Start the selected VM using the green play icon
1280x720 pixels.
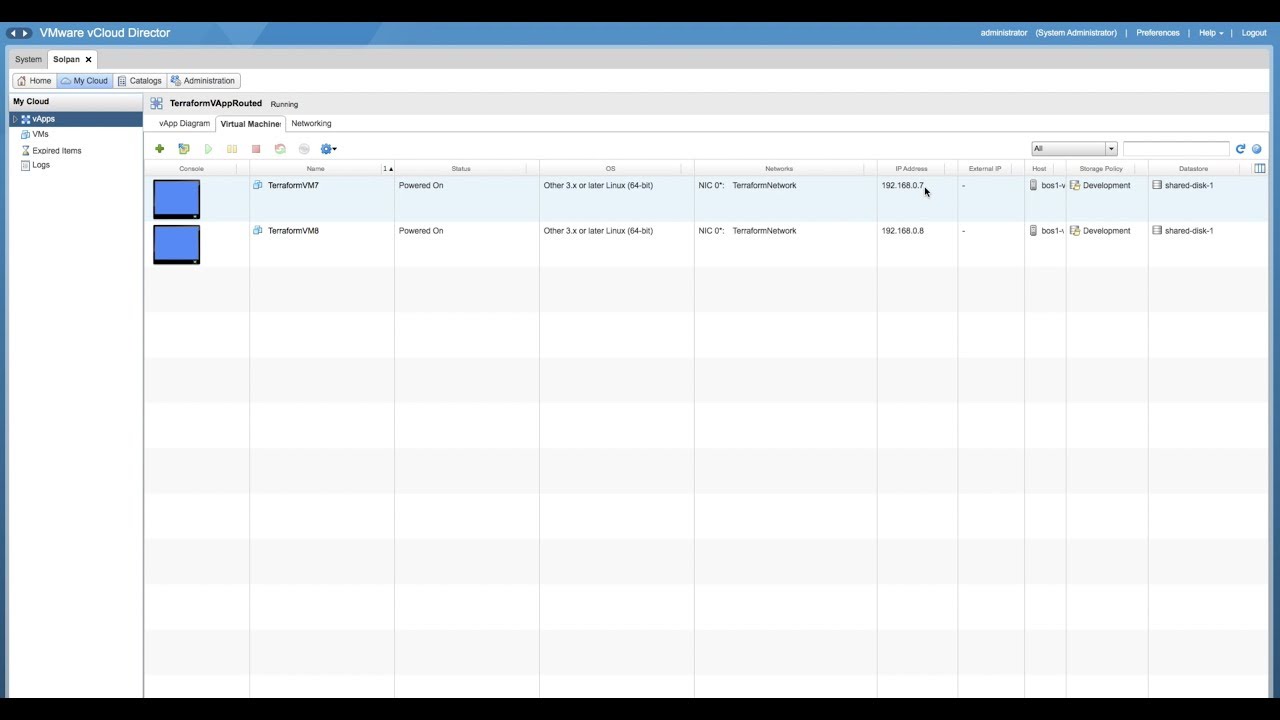(x=208, y=148)
